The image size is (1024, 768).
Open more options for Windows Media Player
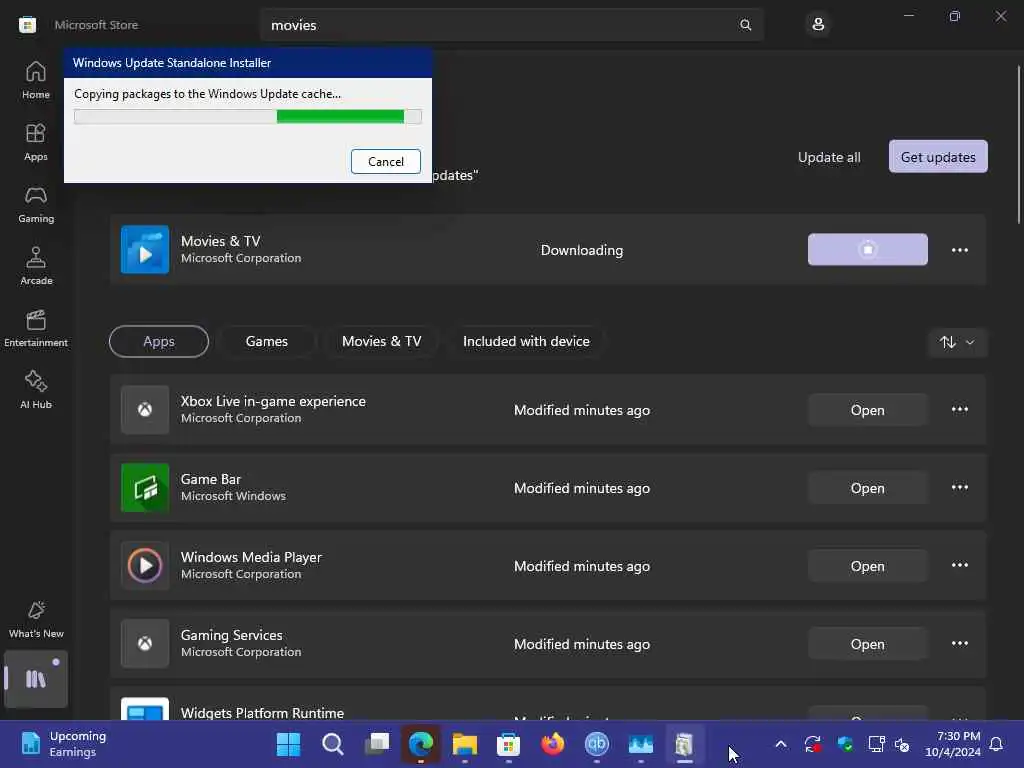959,565
